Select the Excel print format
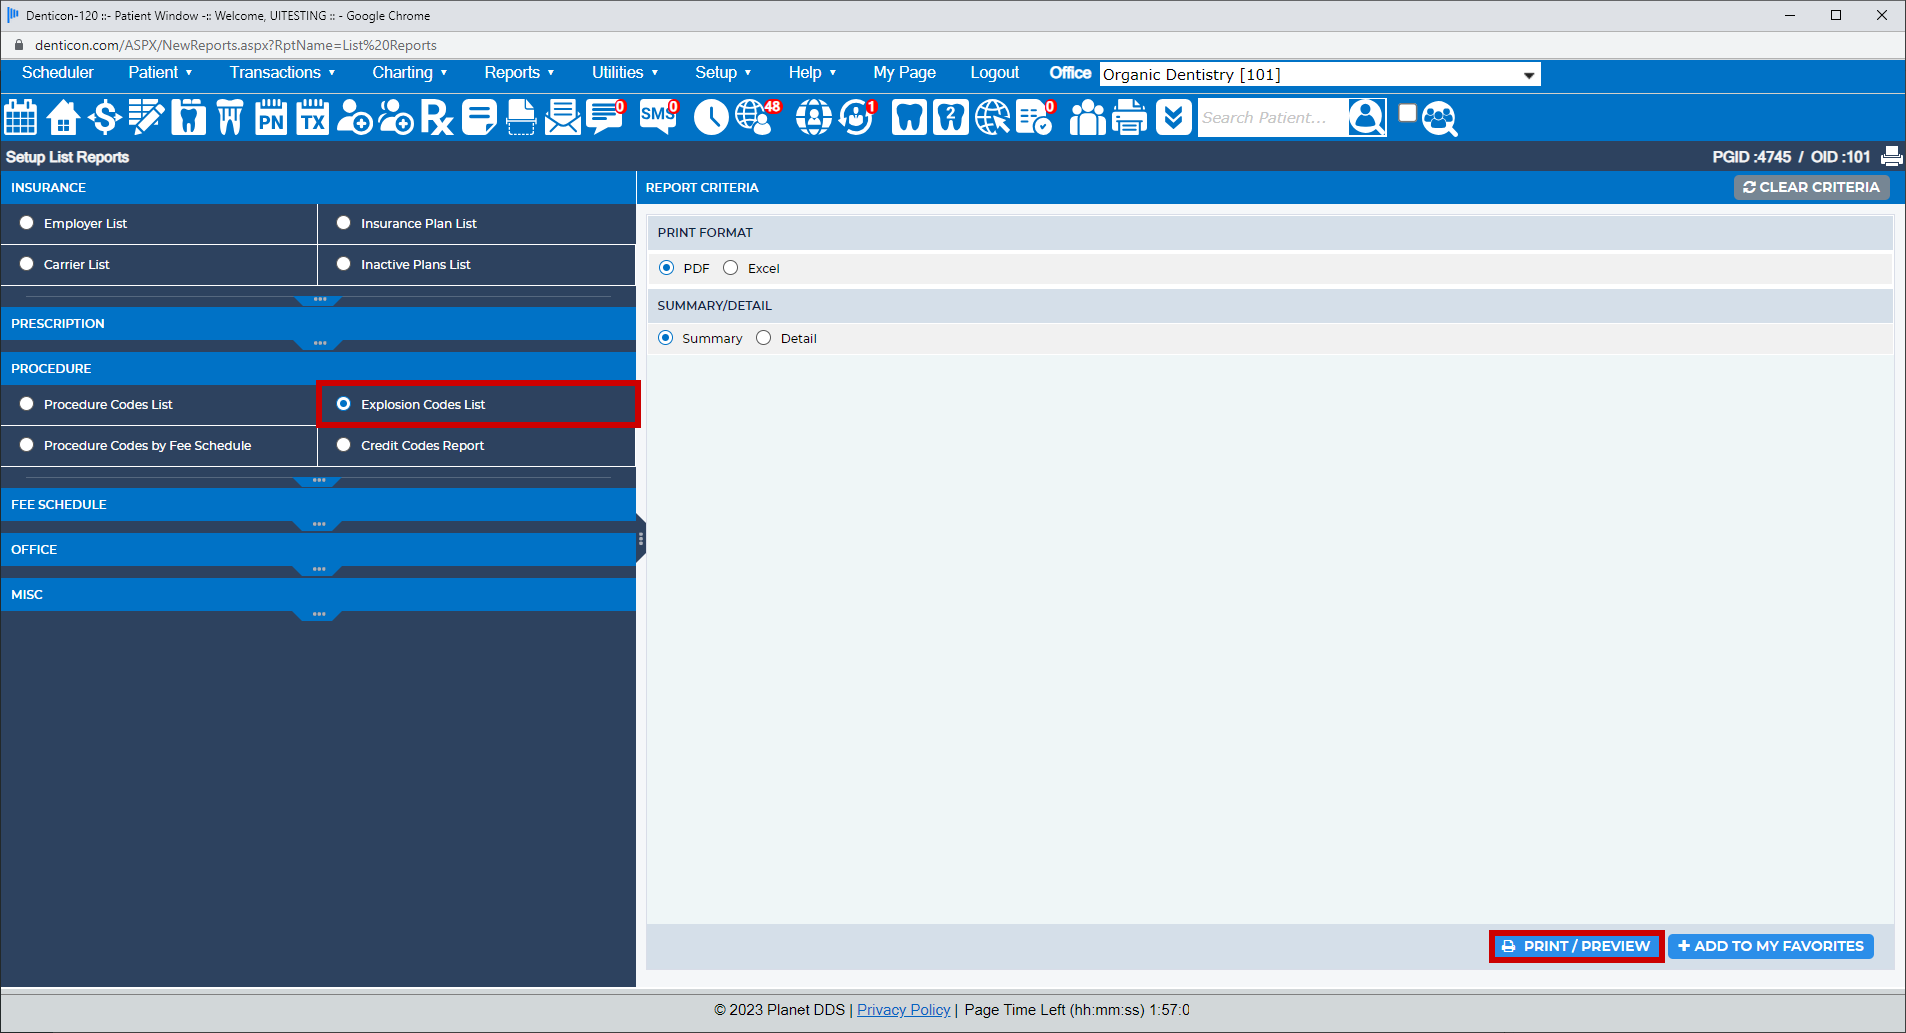Screen dimensions: 1906x1033 click(731, 268)
